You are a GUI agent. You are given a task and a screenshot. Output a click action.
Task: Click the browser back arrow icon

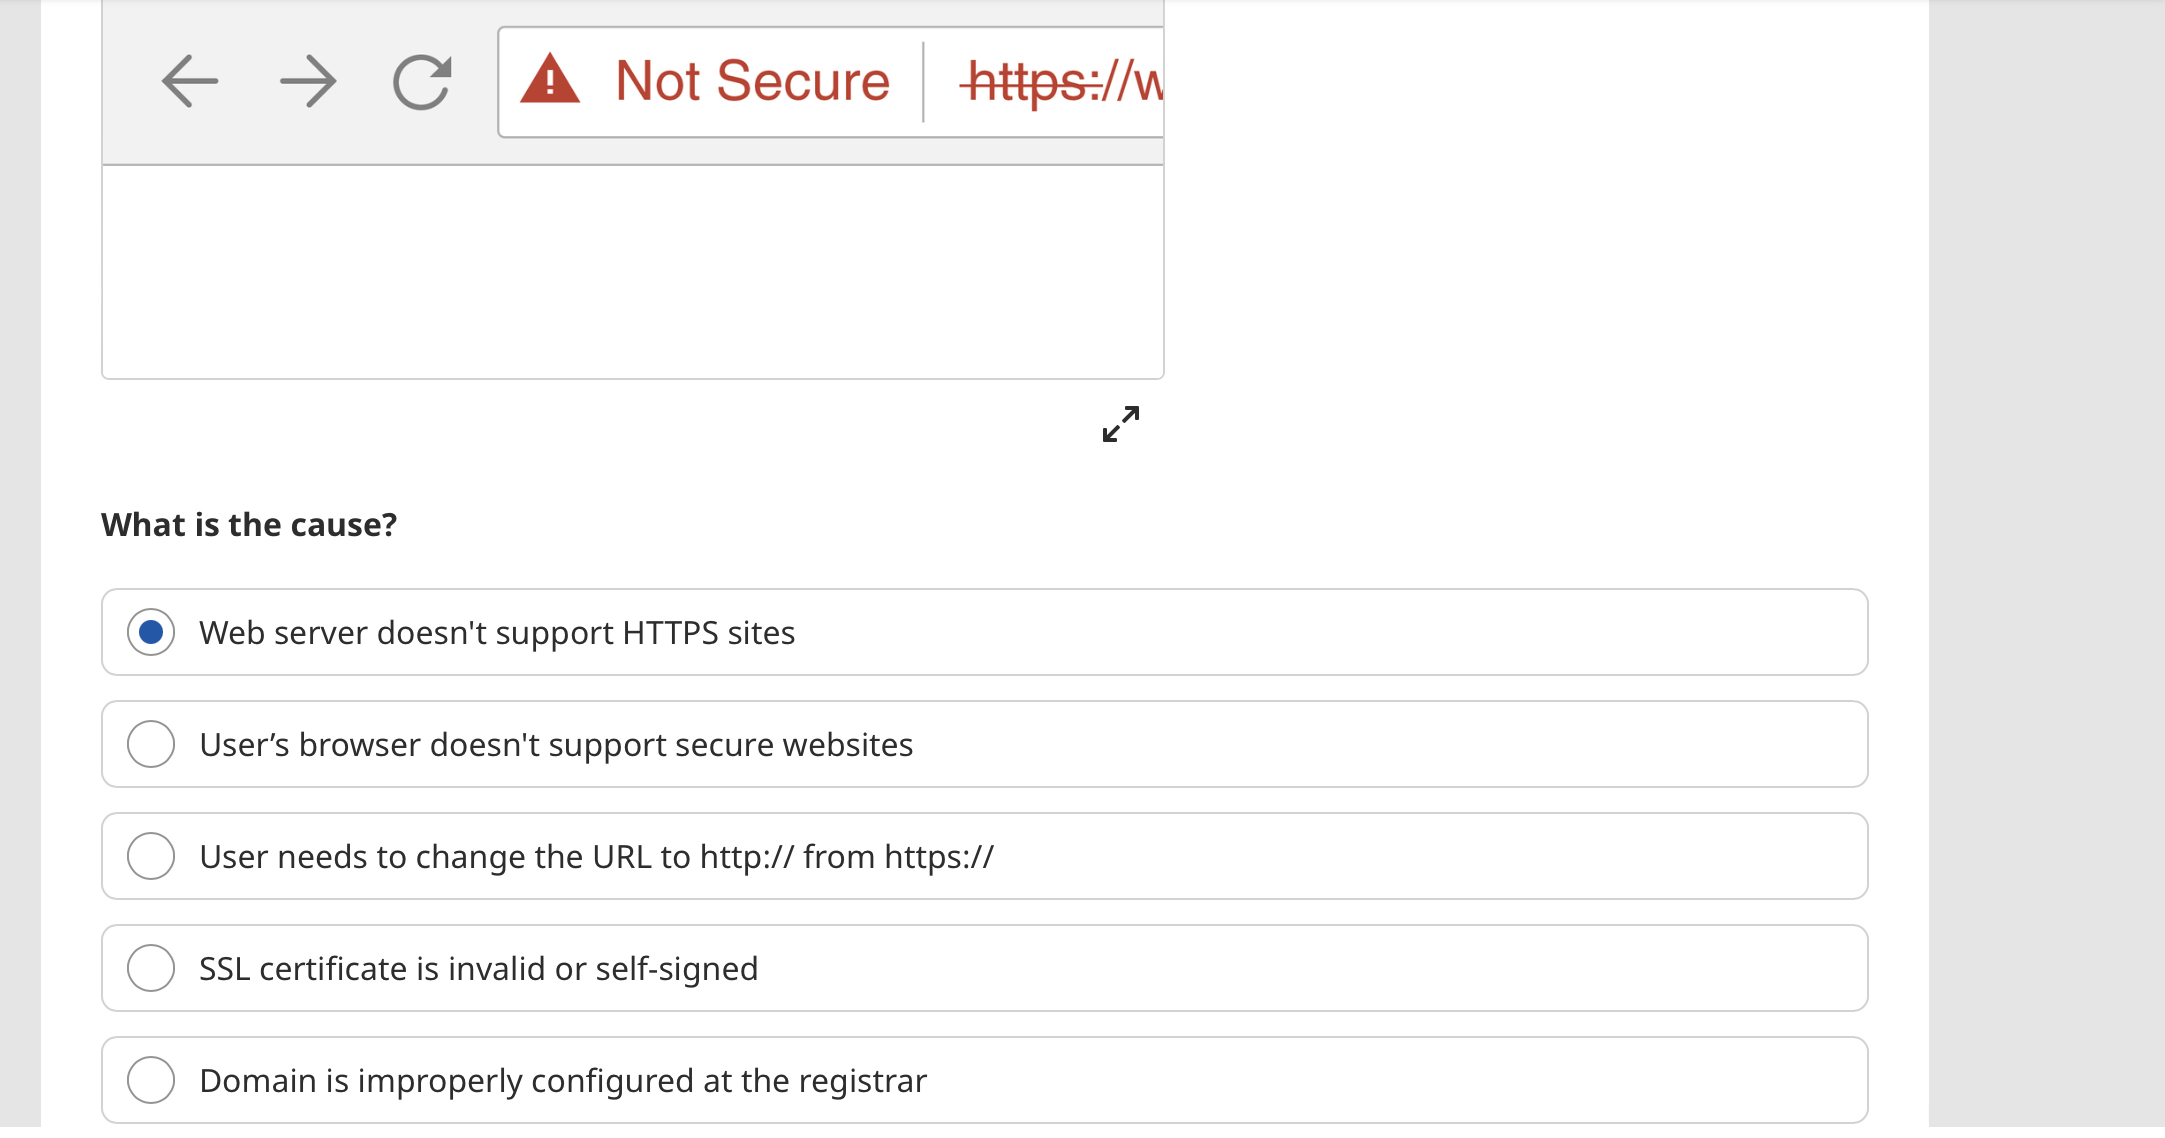coord(189,82)
